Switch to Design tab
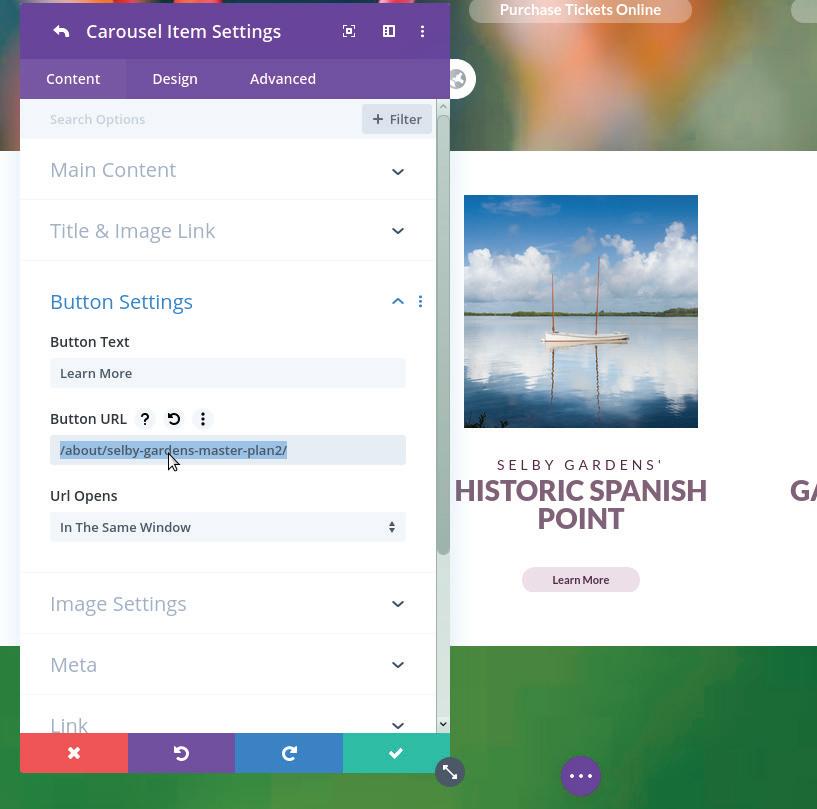 tap(175, 79)
